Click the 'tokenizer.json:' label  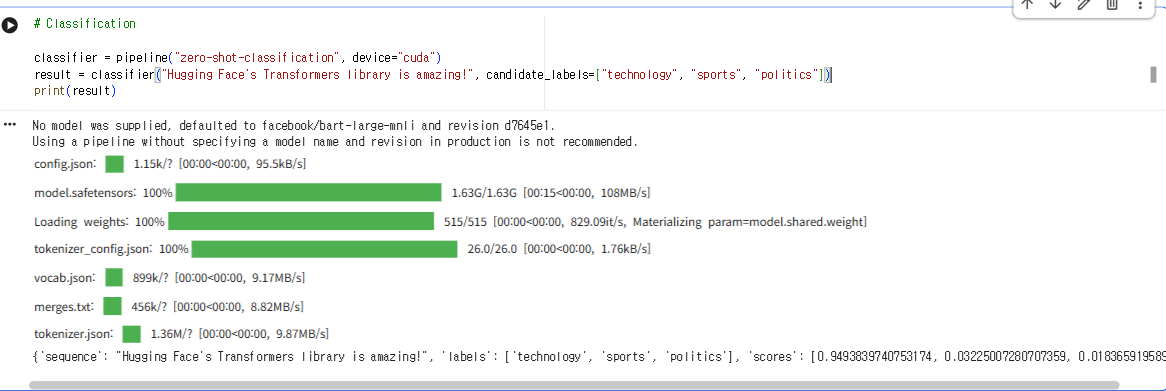point(74,335)
